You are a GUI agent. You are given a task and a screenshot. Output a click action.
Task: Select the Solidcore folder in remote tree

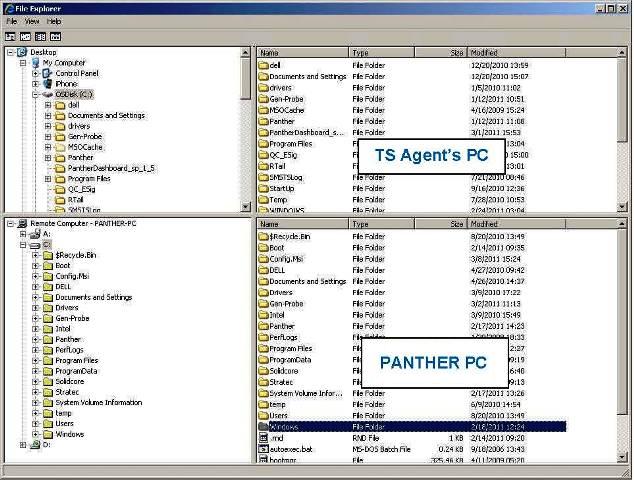69,381
